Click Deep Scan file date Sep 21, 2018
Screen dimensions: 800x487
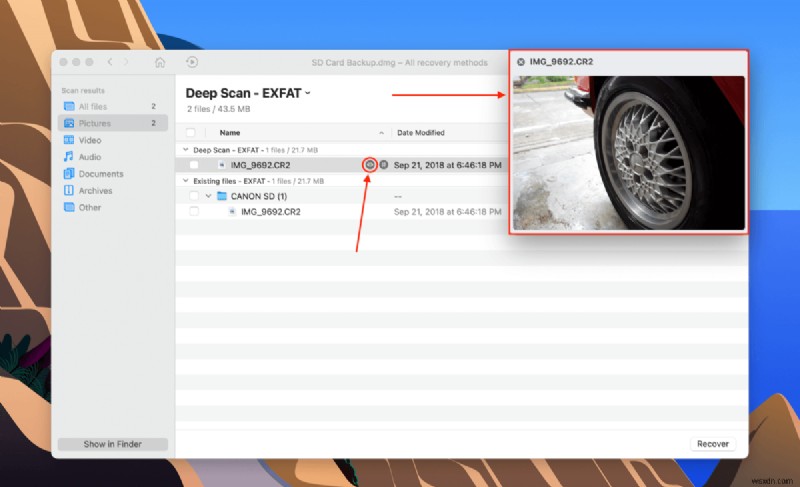point(447,165)
